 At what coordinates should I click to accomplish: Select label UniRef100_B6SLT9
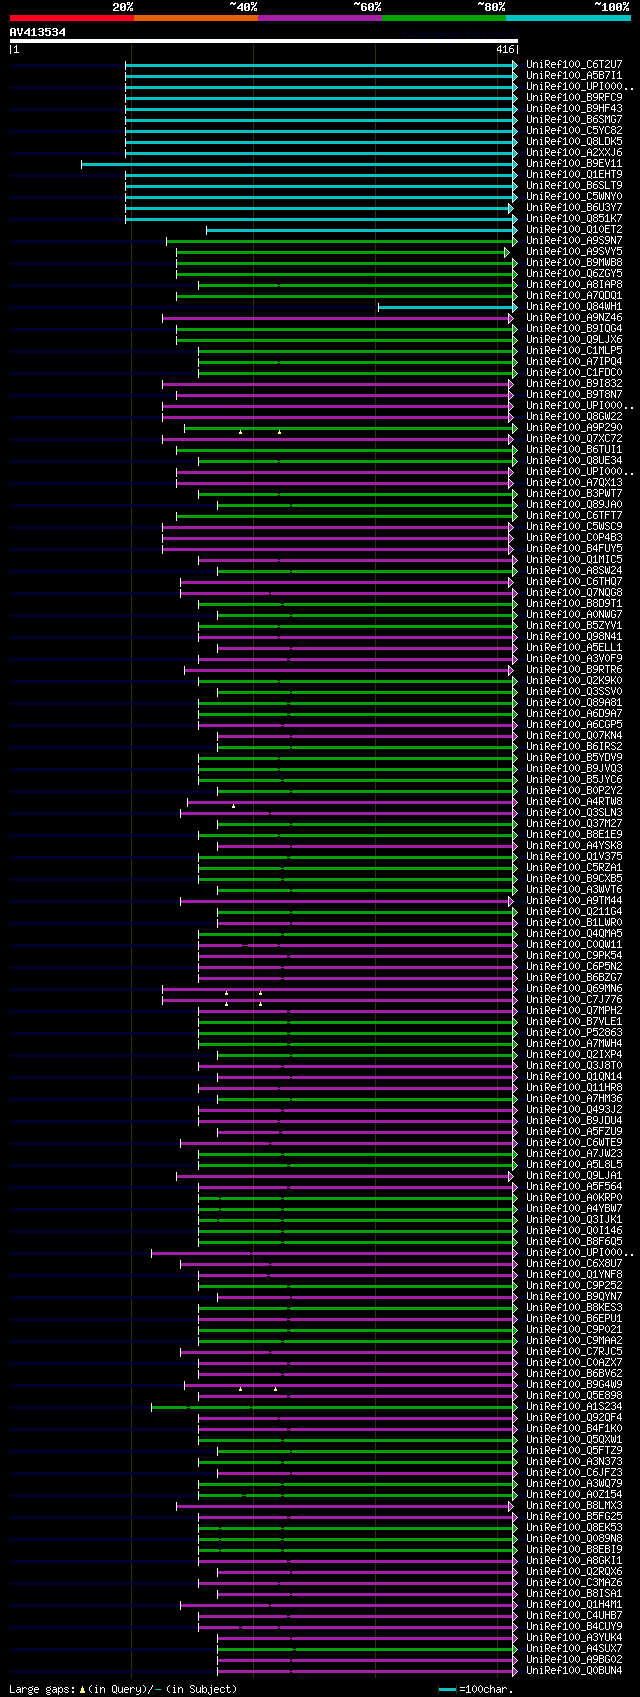pos(574,185)
